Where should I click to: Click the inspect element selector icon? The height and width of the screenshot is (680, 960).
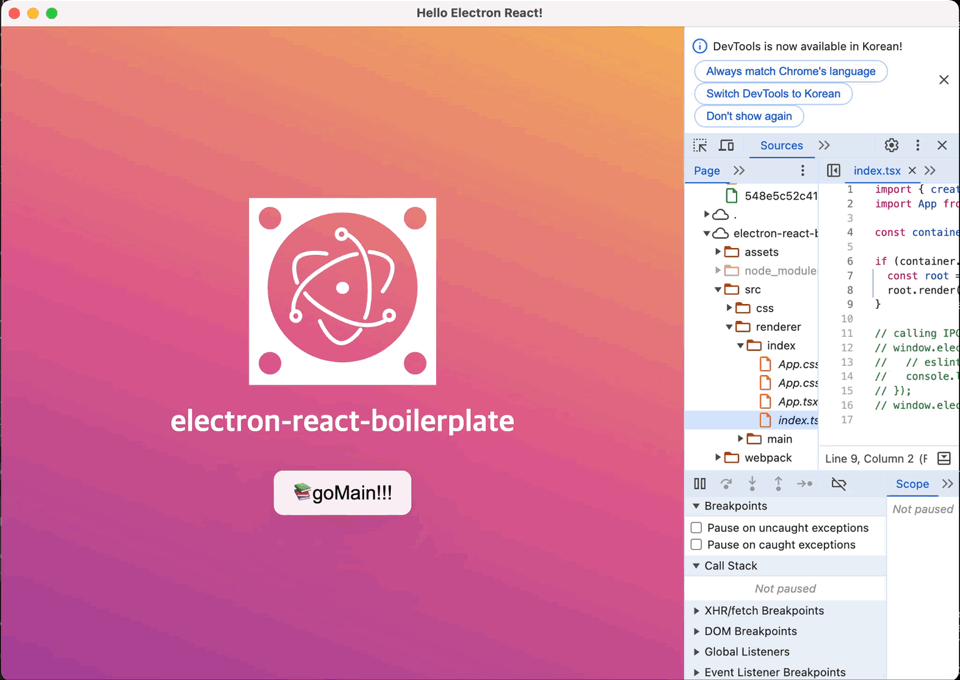pyautogui.click(x=700, y=145)
